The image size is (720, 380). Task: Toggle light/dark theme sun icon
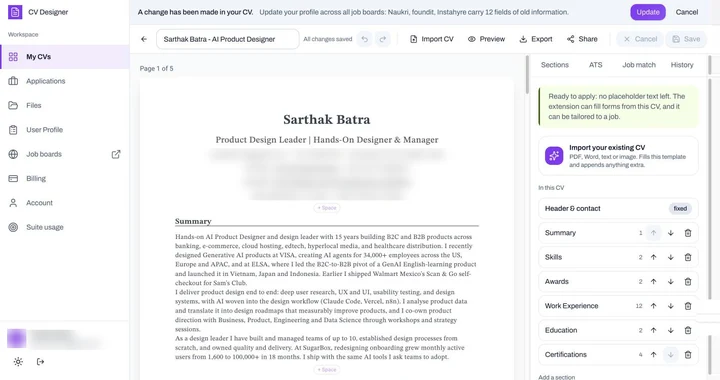(18, 362)
